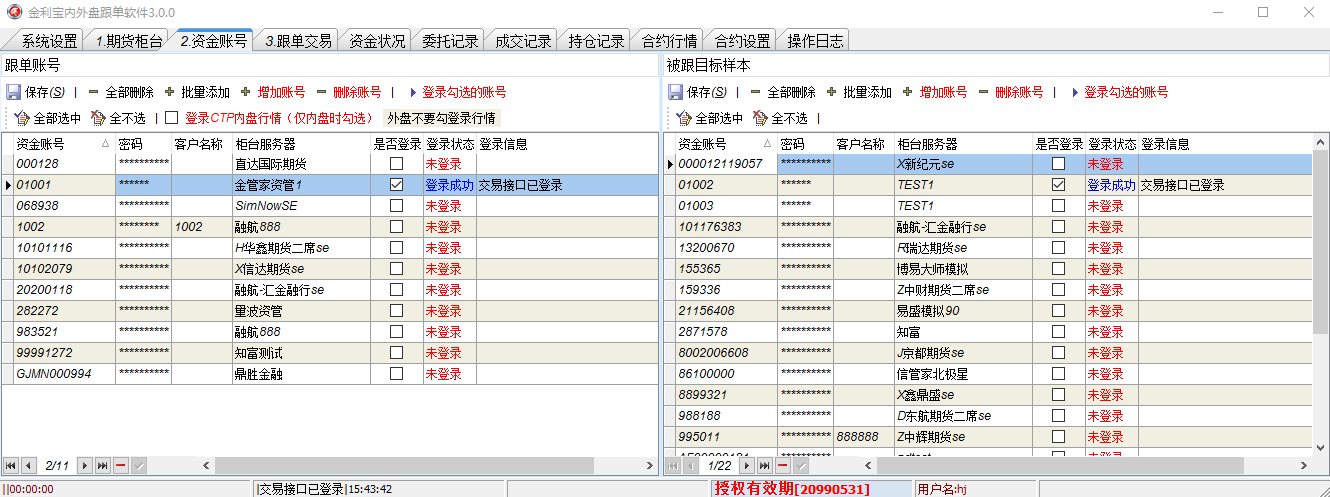Click the 外盘不要勾登录行情 label
The height and width of the screenshot is (497, 1330).
tap(442, 118)
